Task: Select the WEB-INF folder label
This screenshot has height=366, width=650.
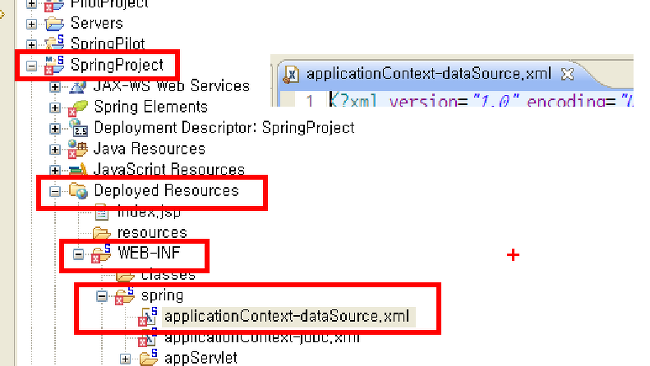Action: (x=149, y=253)
